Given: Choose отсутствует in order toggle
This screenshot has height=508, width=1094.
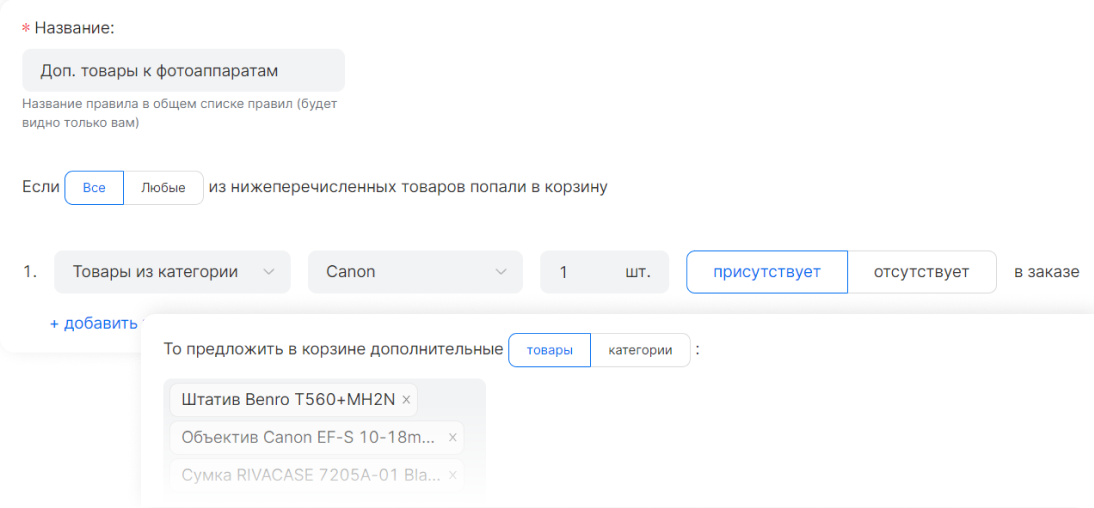Looking at the screenshot, I should 921,272.
